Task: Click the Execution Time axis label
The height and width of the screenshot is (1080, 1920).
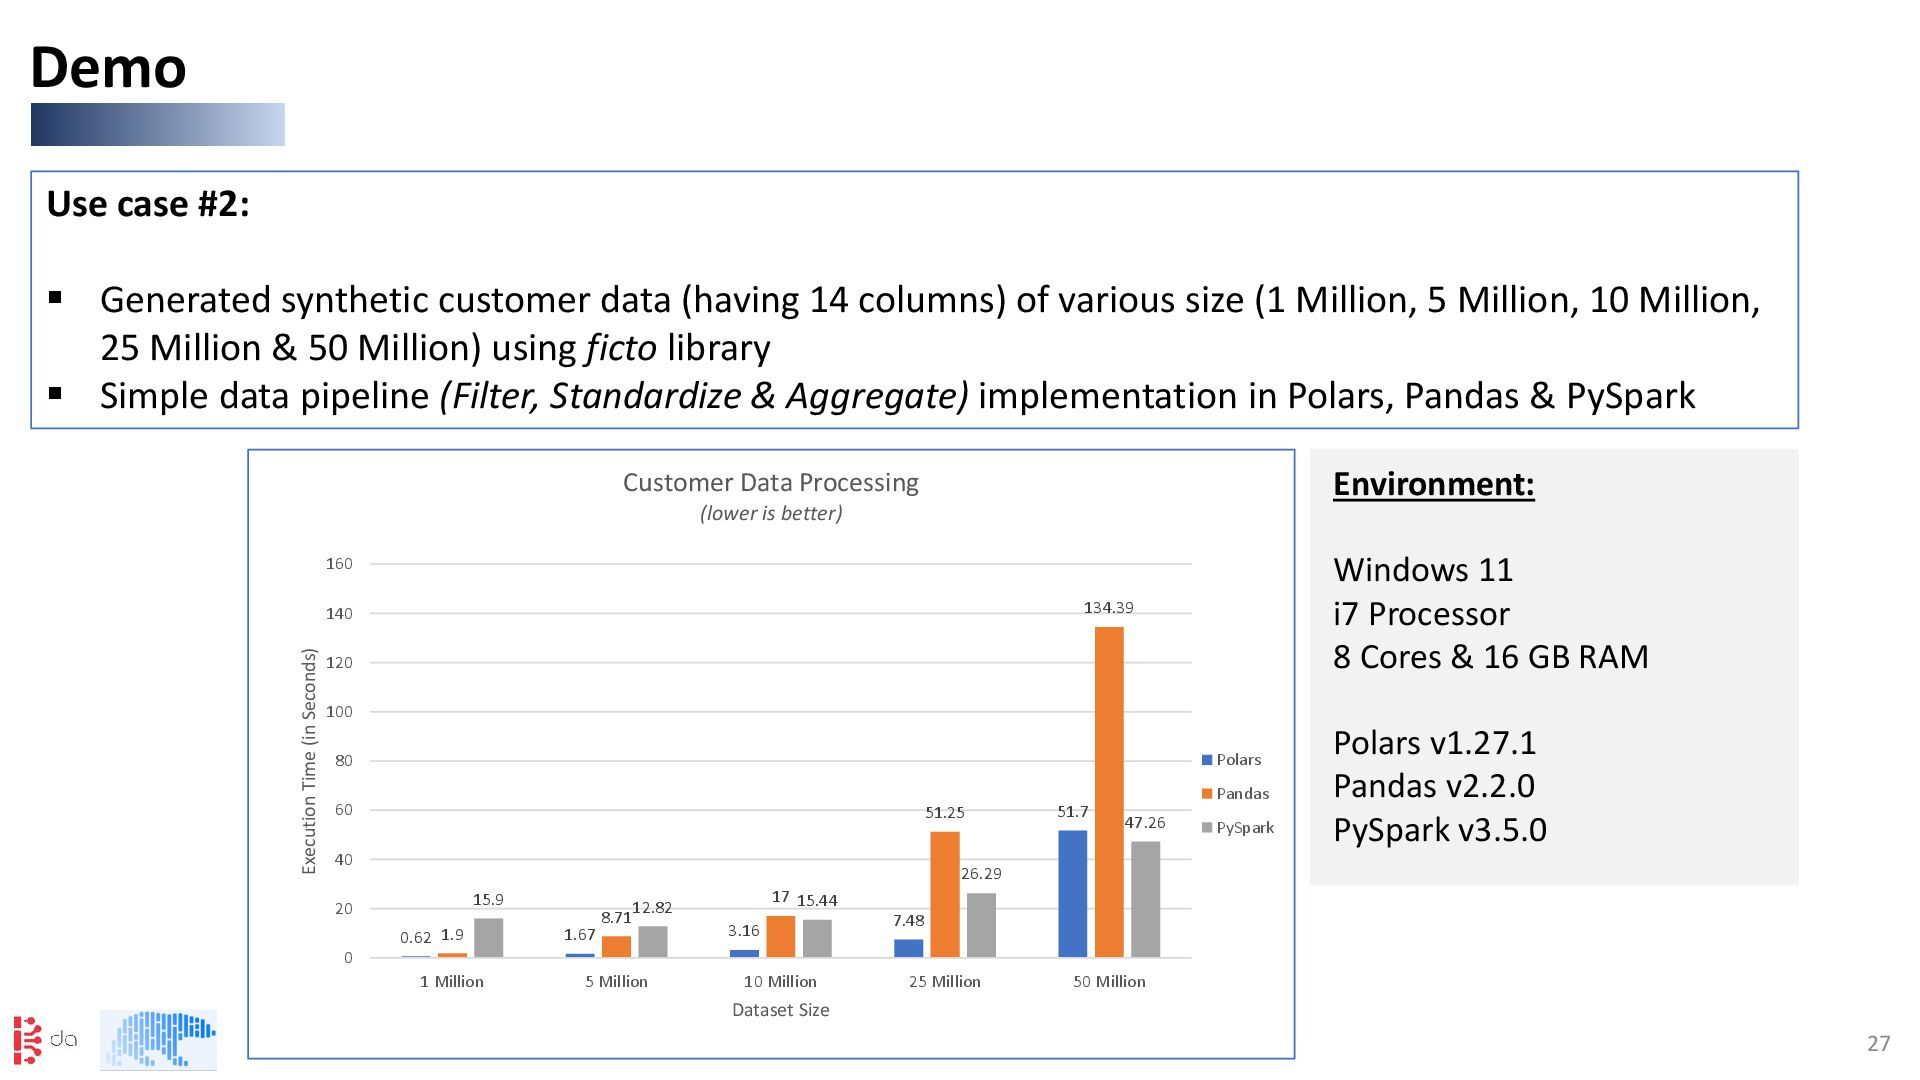Action: (x=309, y=761)
